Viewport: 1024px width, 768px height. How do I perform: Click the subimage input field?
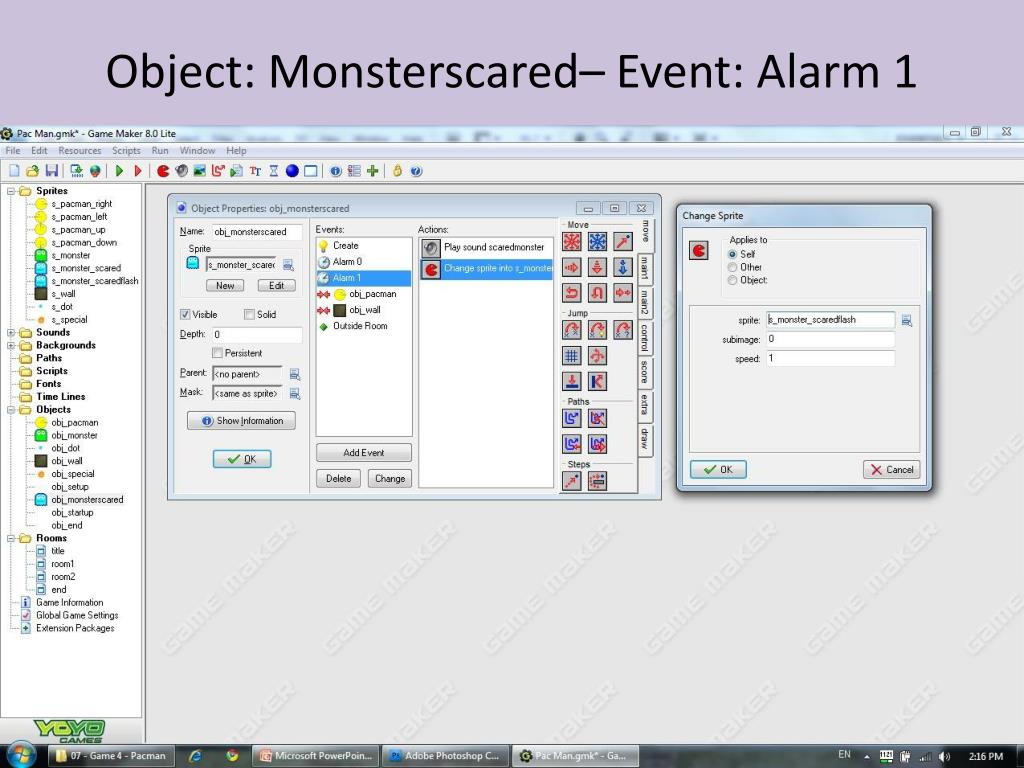[830, 340]
